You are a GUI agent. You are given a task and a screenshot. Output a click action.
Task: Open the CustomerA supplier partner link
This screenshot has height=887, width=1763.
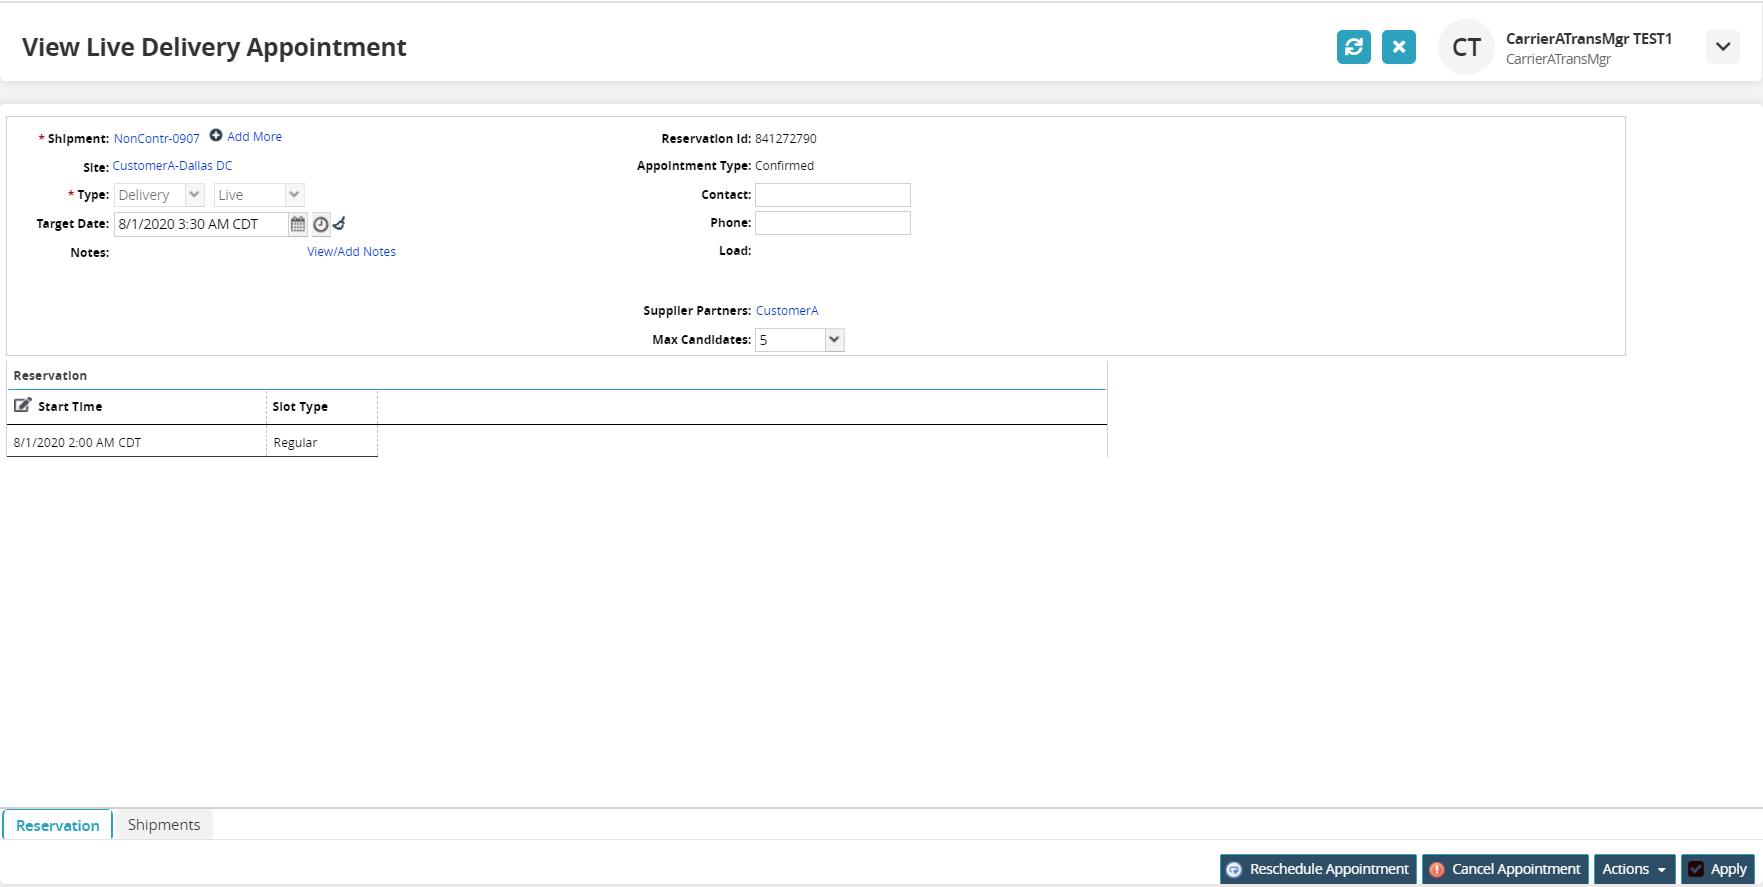point(787,311)
